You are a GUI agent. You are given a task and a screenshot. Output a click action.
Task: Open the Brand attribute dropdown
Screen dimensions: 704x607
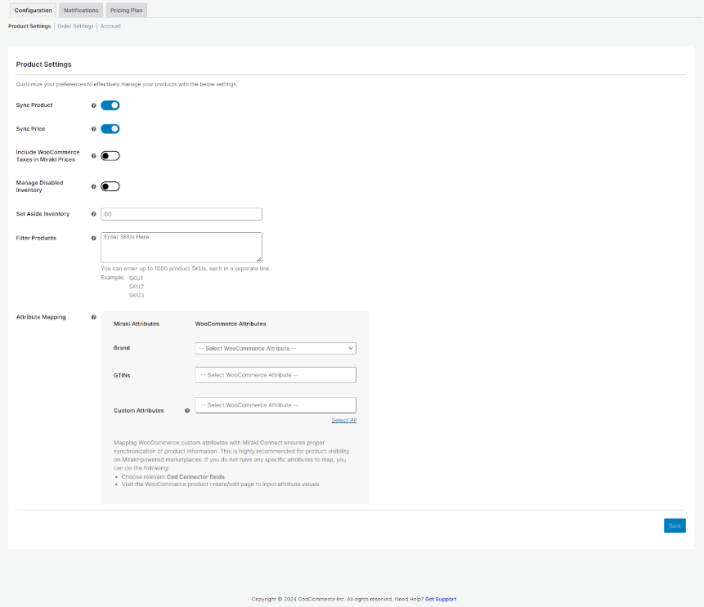276,348
